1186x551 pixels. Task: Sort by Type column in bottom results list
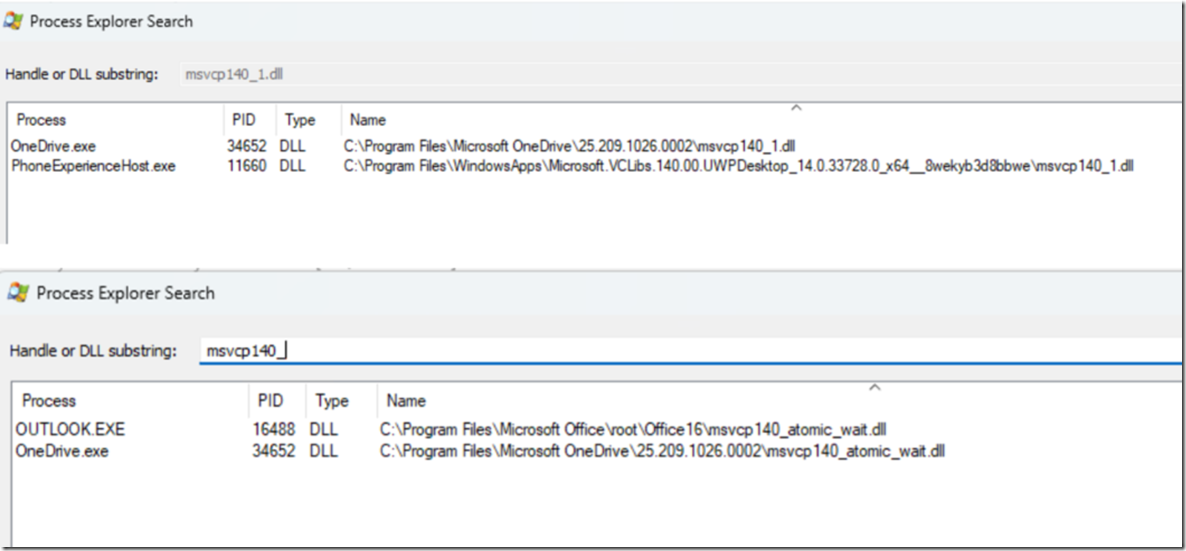point(332,401)
